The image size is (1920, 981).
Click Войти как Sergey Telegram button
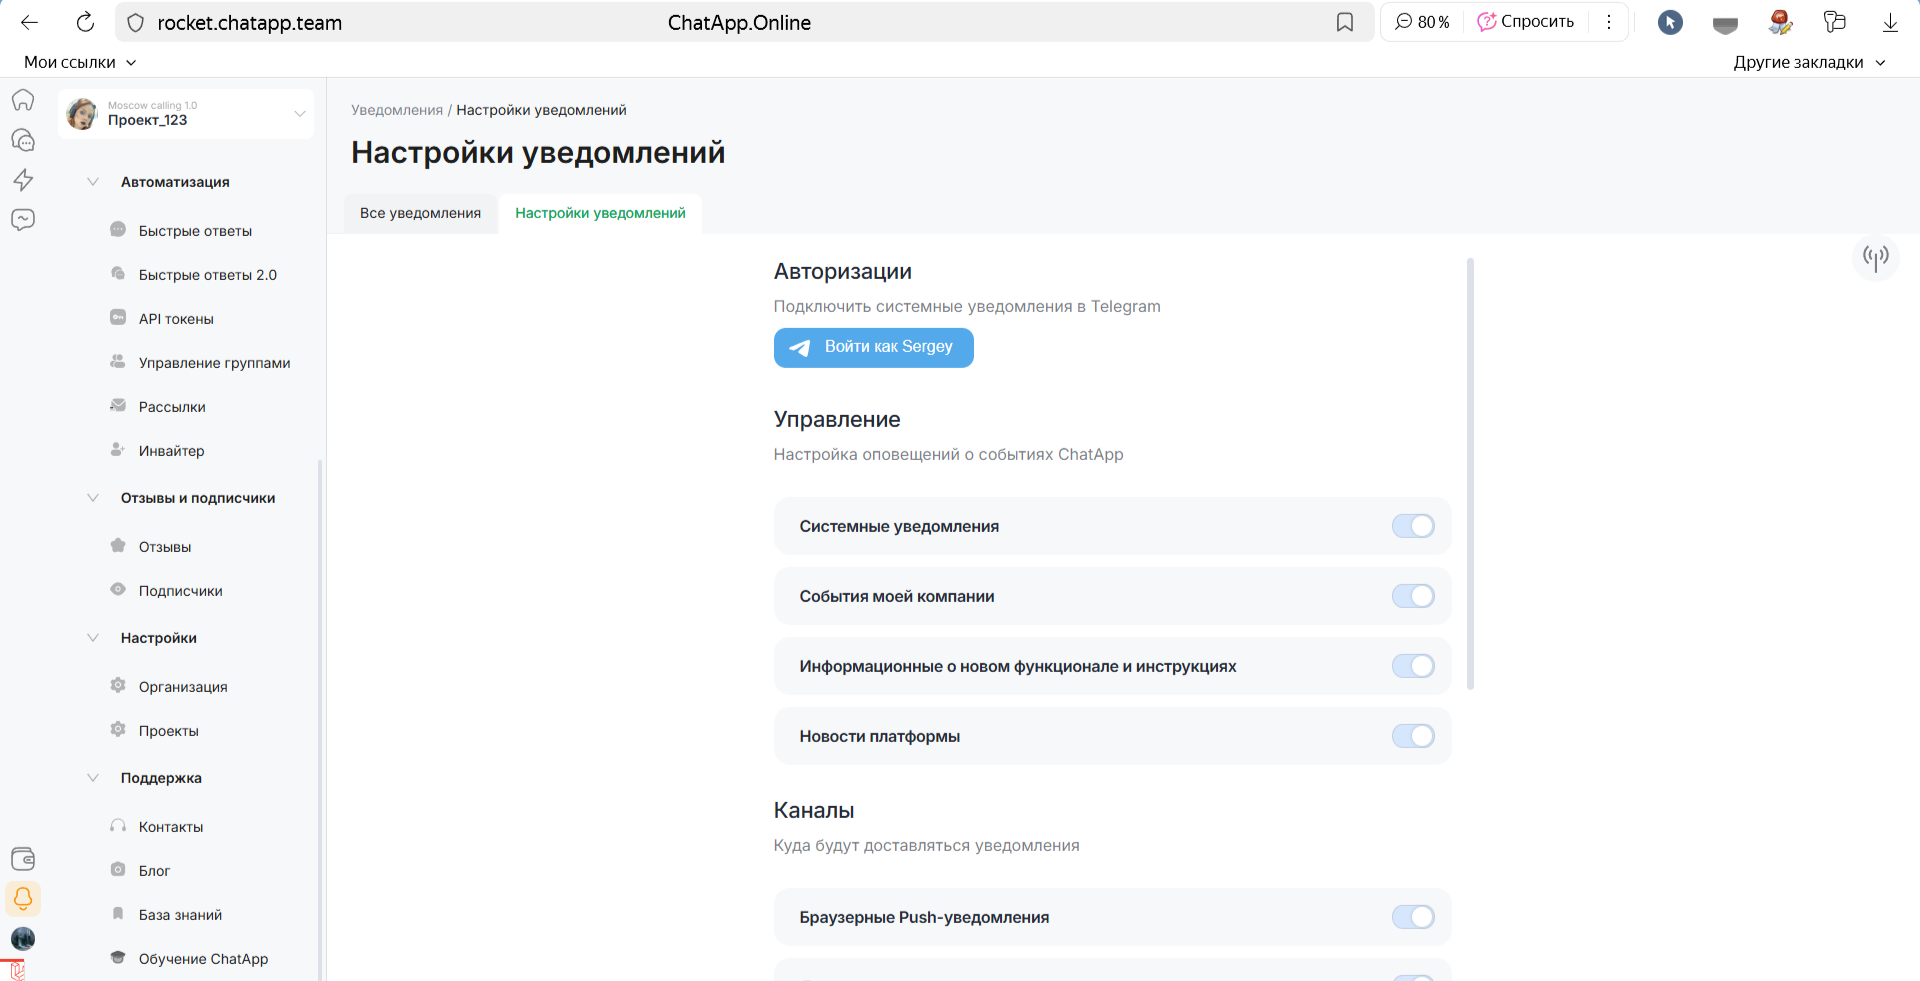[x=873, y=347]
